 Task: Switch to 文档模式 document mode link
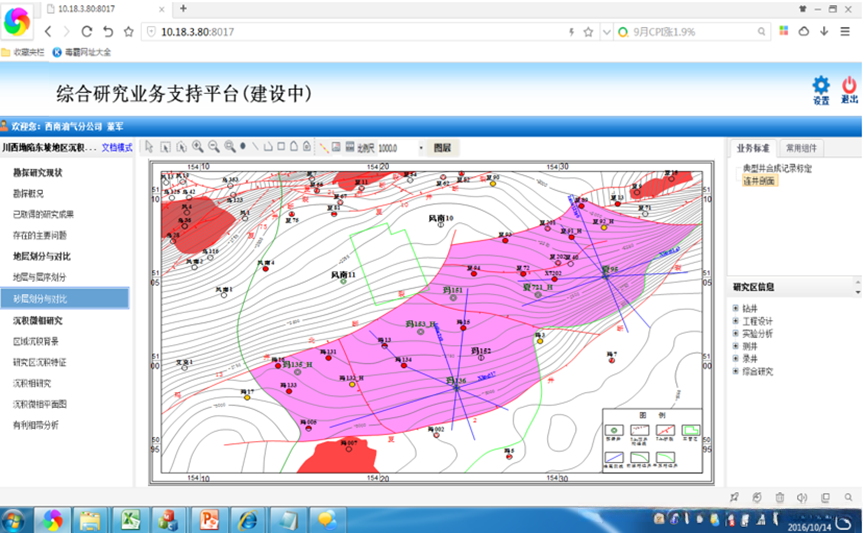coord(117,147)
